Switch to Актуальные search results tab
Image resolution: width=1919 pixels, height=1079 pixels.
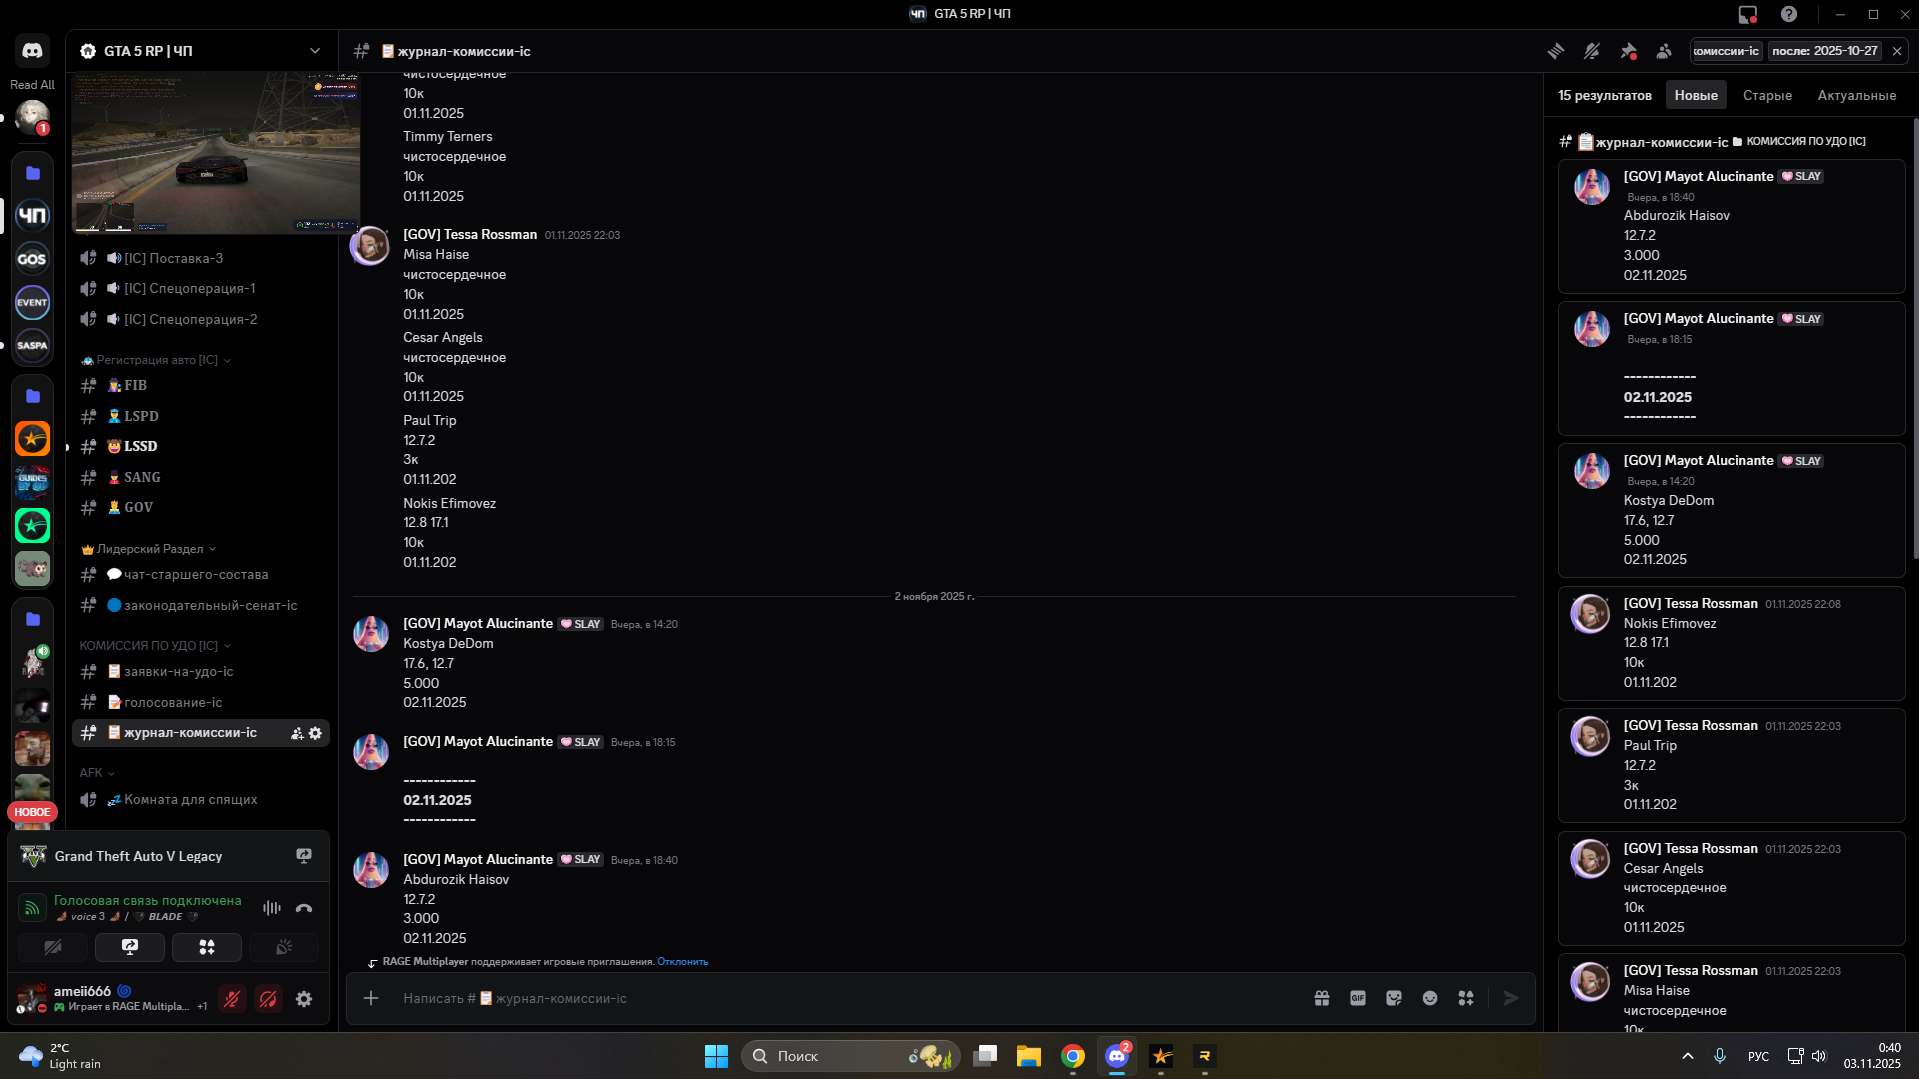pyautogui.click(x=1856, y=96)
